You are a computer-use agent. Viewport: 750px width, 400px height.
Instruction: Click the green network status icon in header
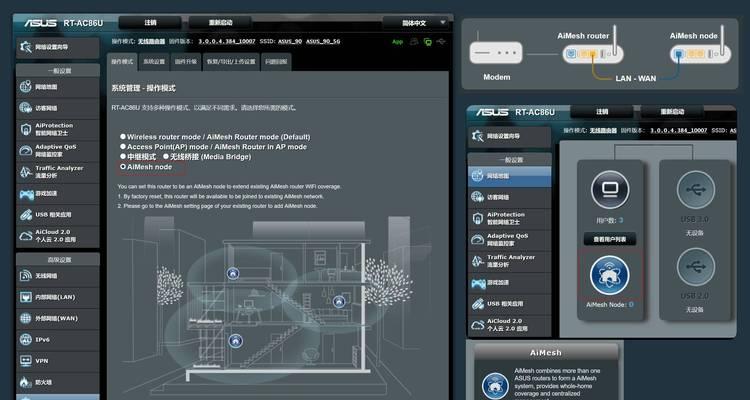pyautogui.click(x=428, y=42)
